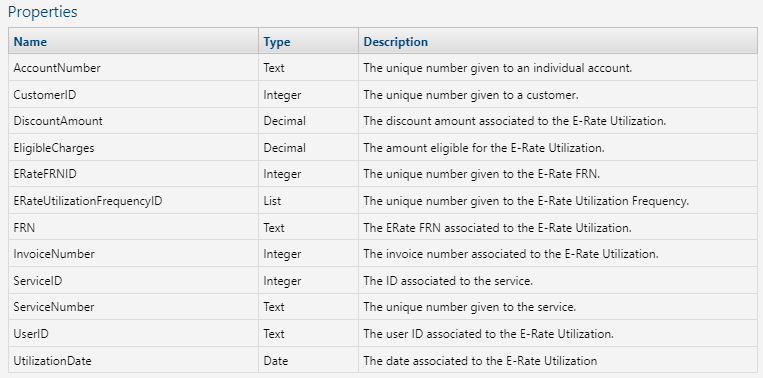Select the DiscountAmount property name

[x=58, y=121]
